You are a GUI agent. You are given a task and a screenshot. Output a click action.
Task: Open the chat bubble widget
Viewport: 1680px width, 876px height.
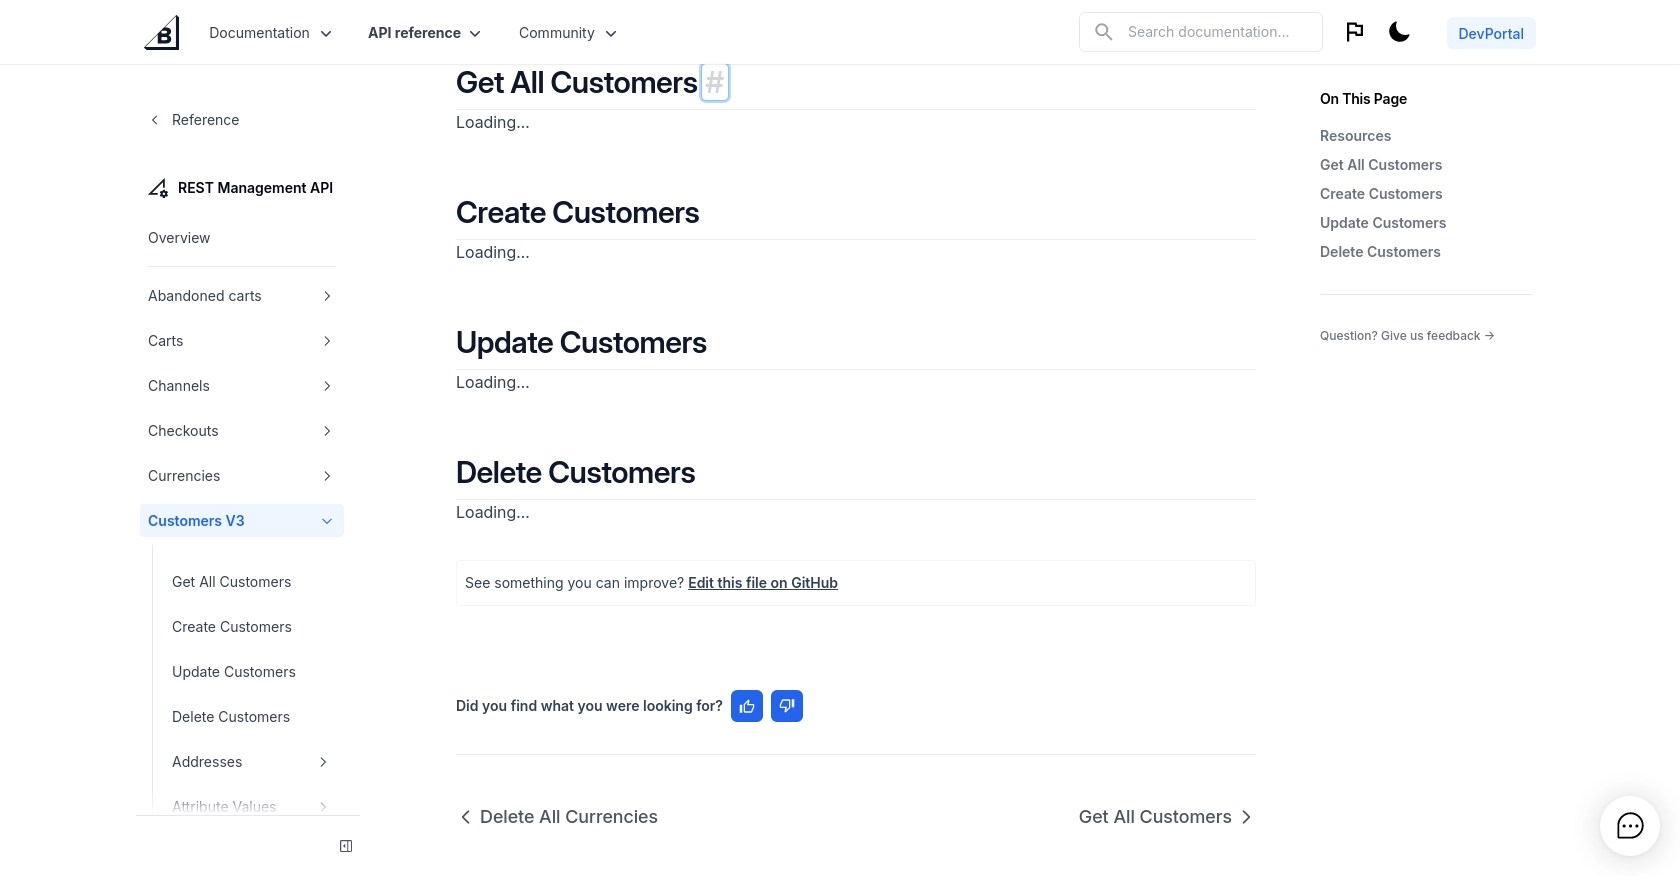tap(1630, 826)
